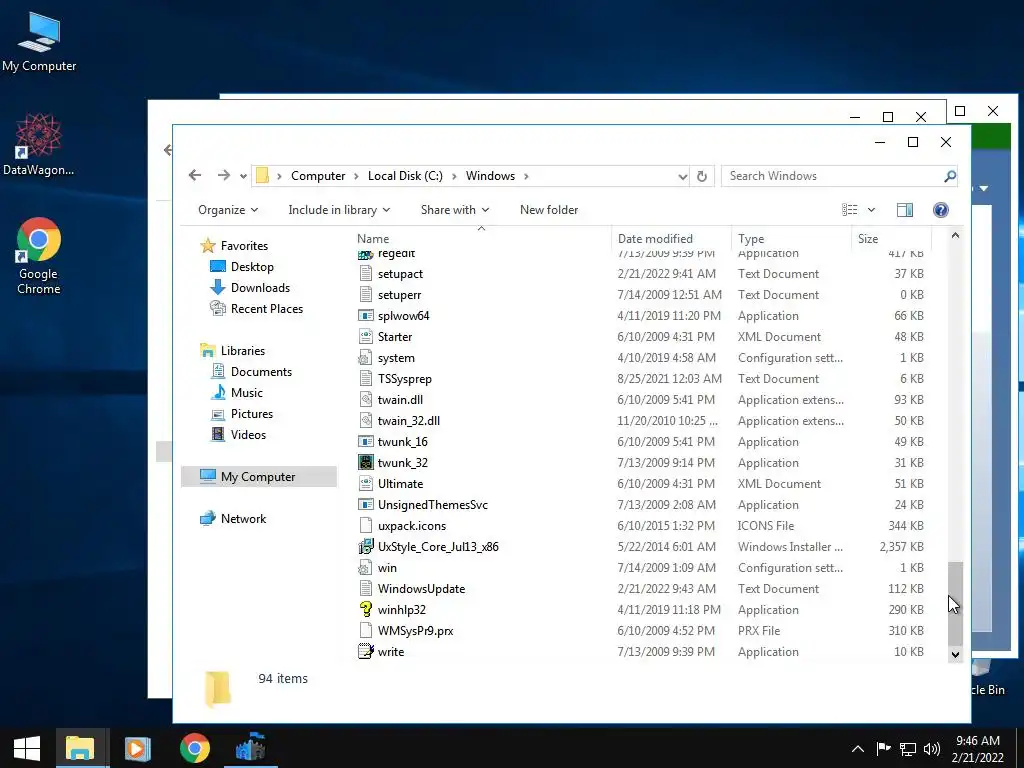Select Libraries in navigation pane
Image resolution: width=1024 pixels, height=768 pixels.
click(x=242, y=351)
